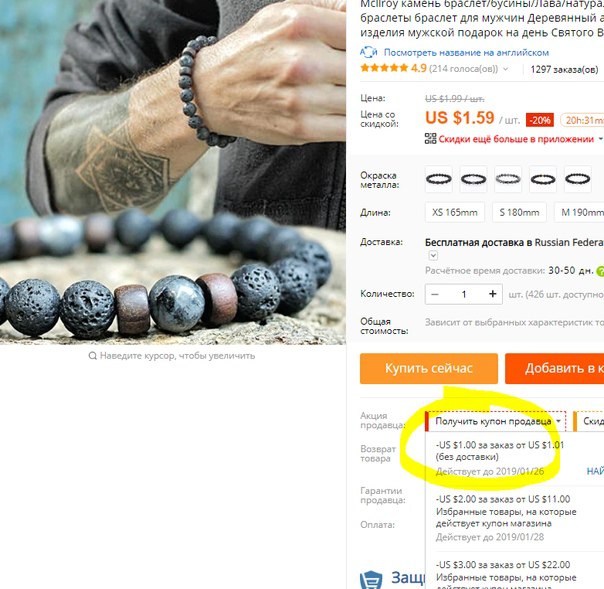Expand the ratings breakdown chevron
Image resolution: width=604 pixels, height=589 pixels.
click(x=506, y=69)
